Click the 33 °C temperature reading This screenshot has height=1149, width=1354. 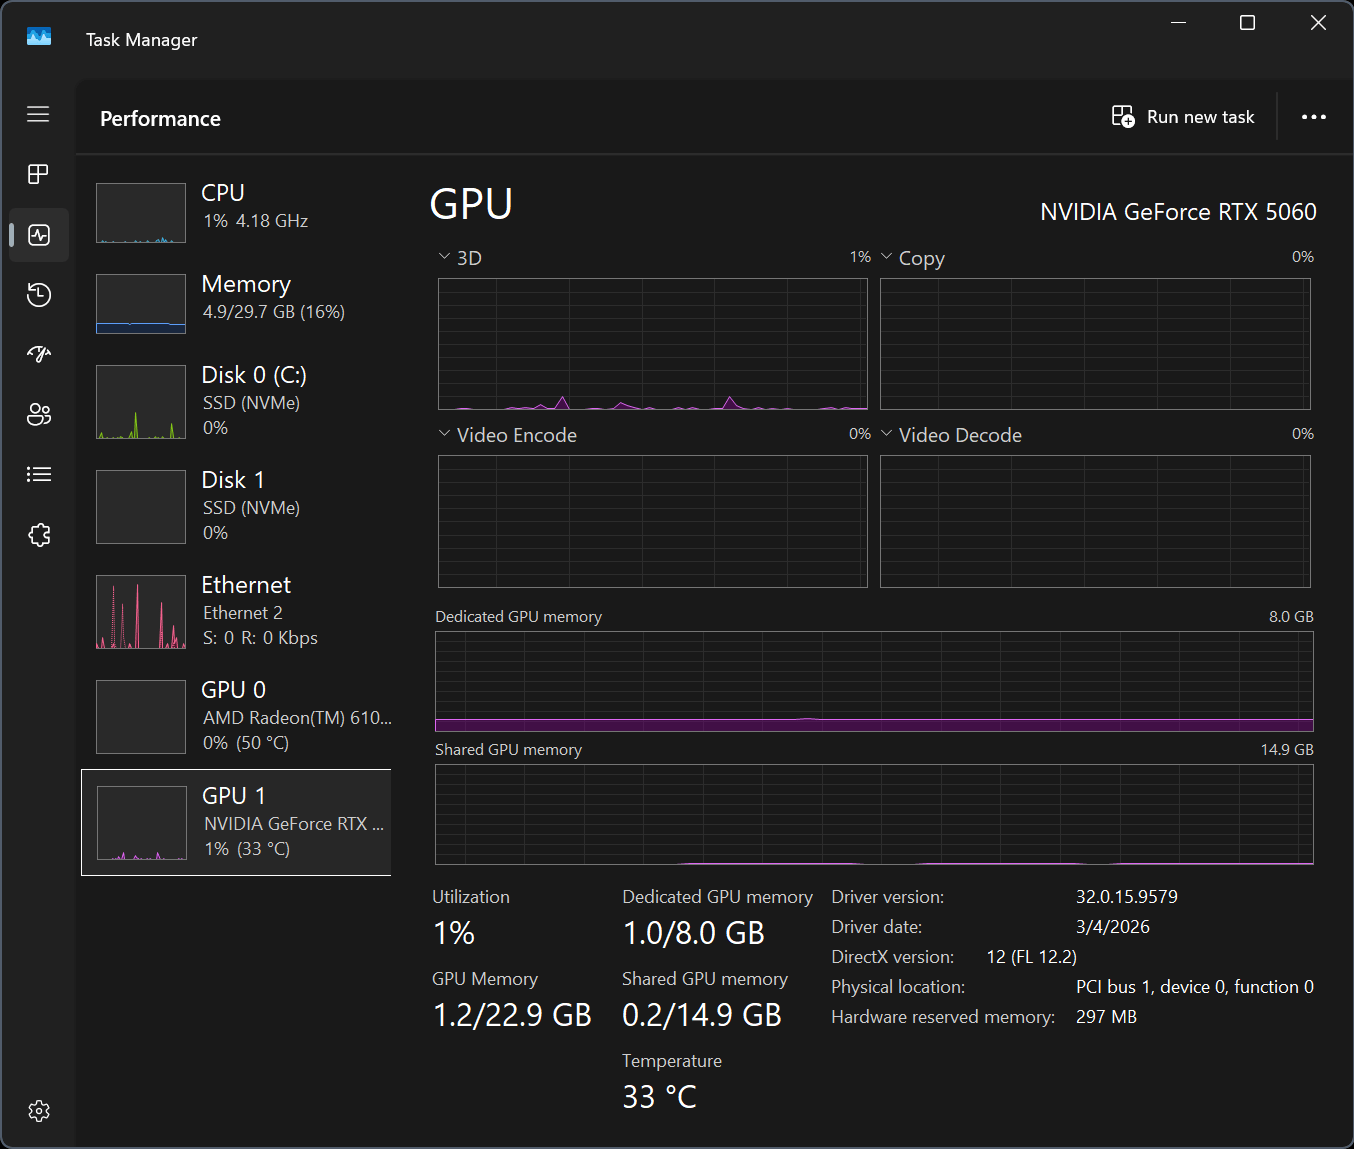(x=659, y=1097)
